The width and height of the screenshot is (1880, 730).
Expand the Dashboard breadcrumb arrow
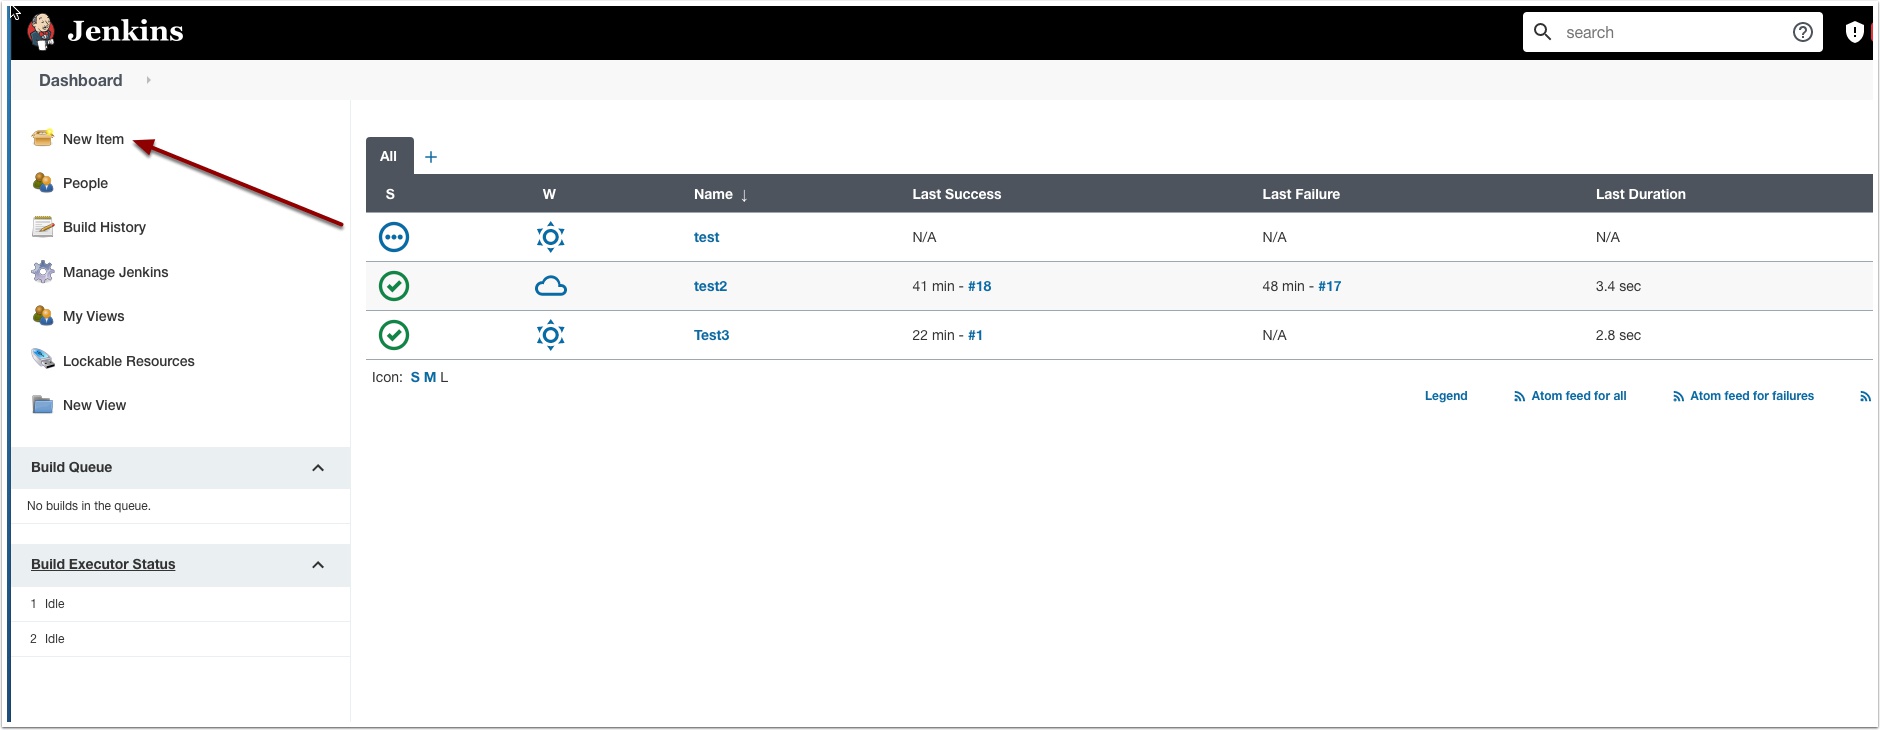(x=148, y=80)
